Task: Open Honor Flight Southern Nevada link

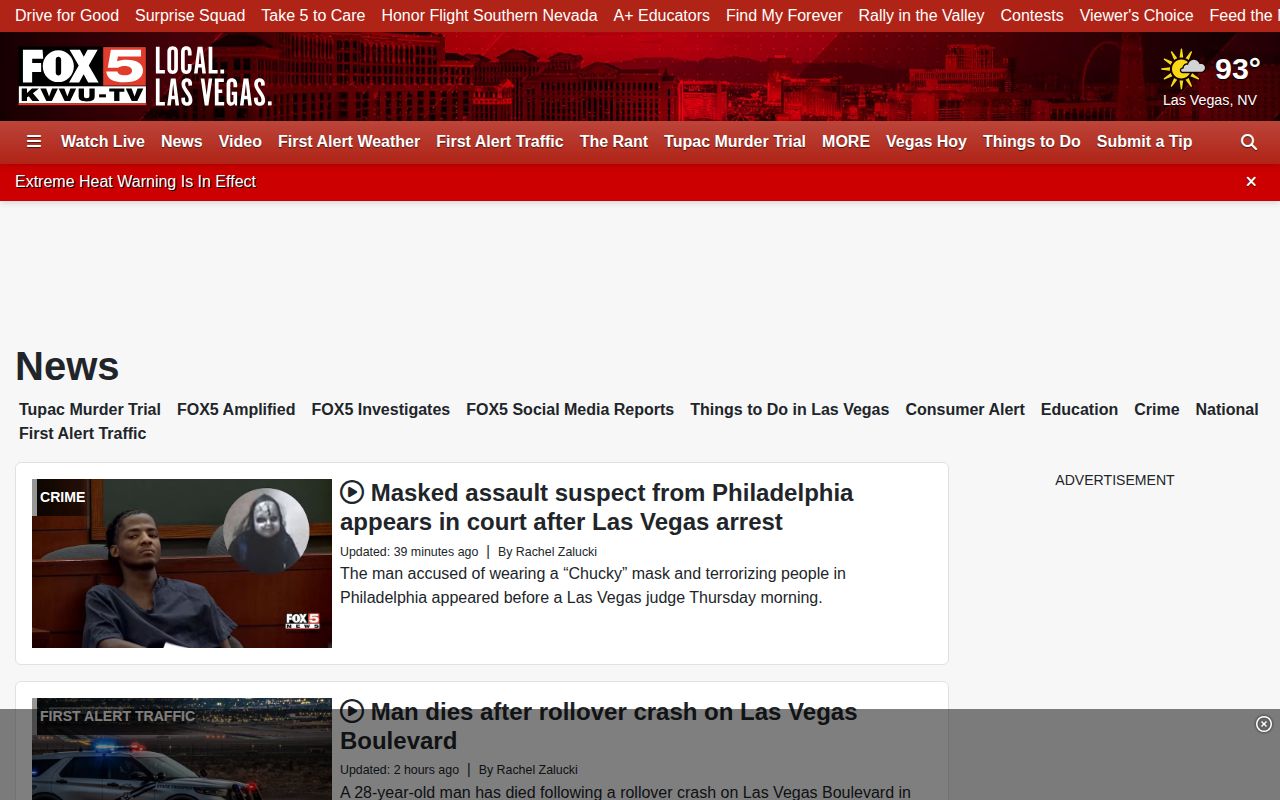Action: [489, 16]
